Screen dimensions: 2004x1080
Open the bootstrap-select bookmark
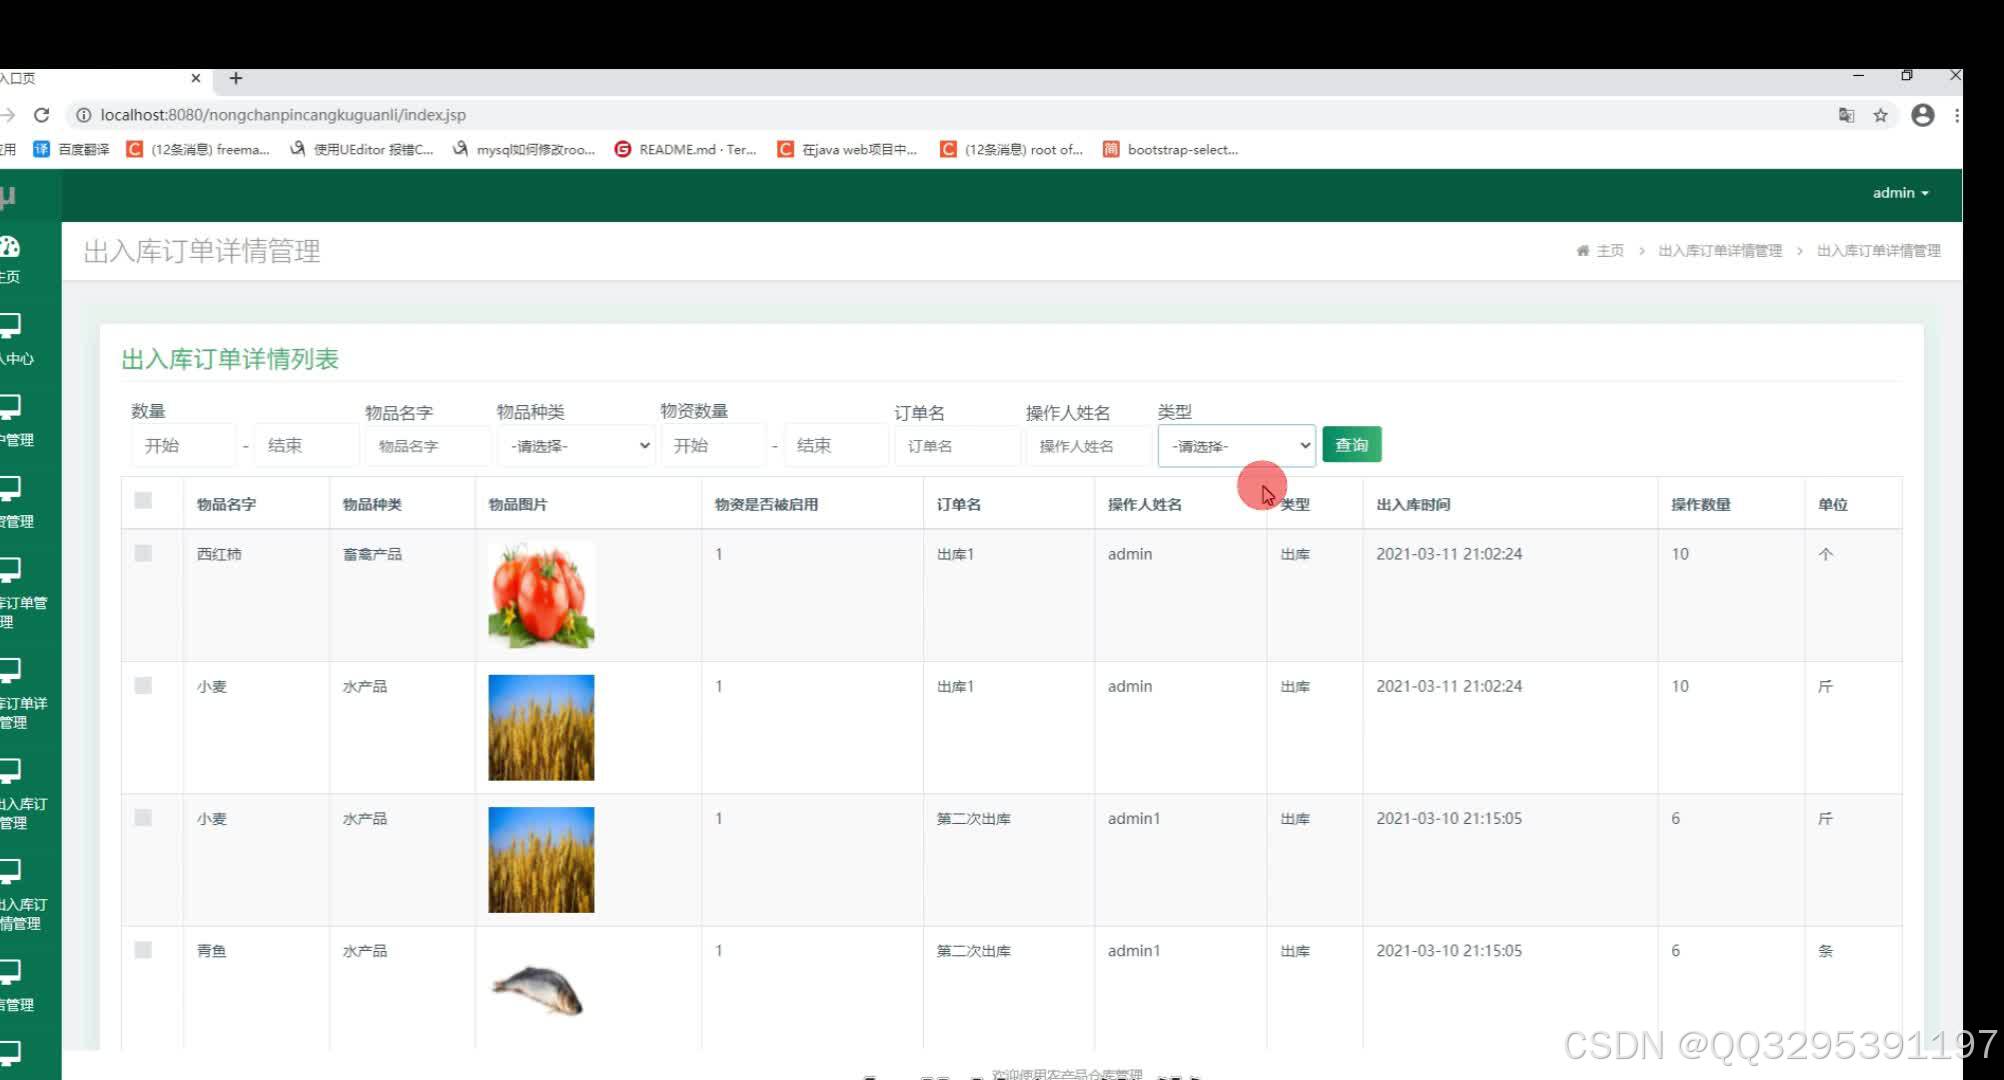1170,149
